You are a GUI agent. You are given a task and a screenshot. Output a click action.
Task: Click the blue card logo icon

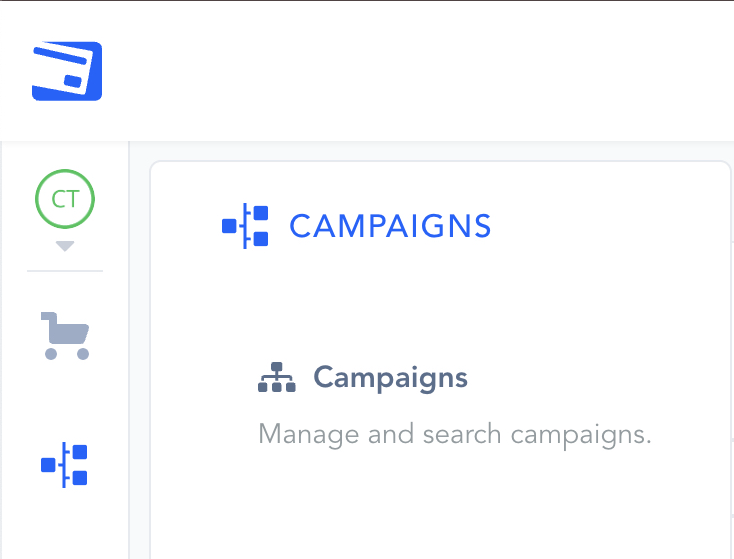[67, 71]
